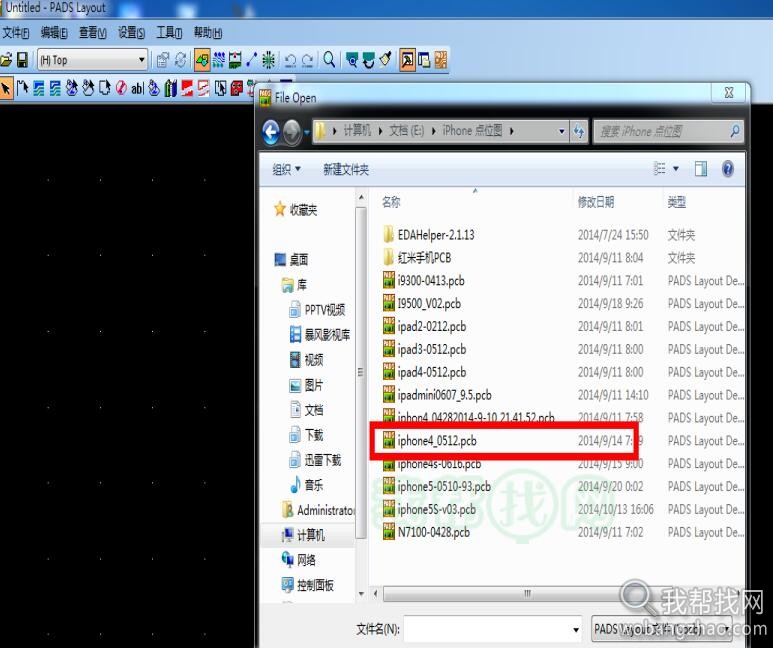This screenshot has width=773, height=648.
Task: Open the filename combo box dropdown arrow
Action: 576,630
